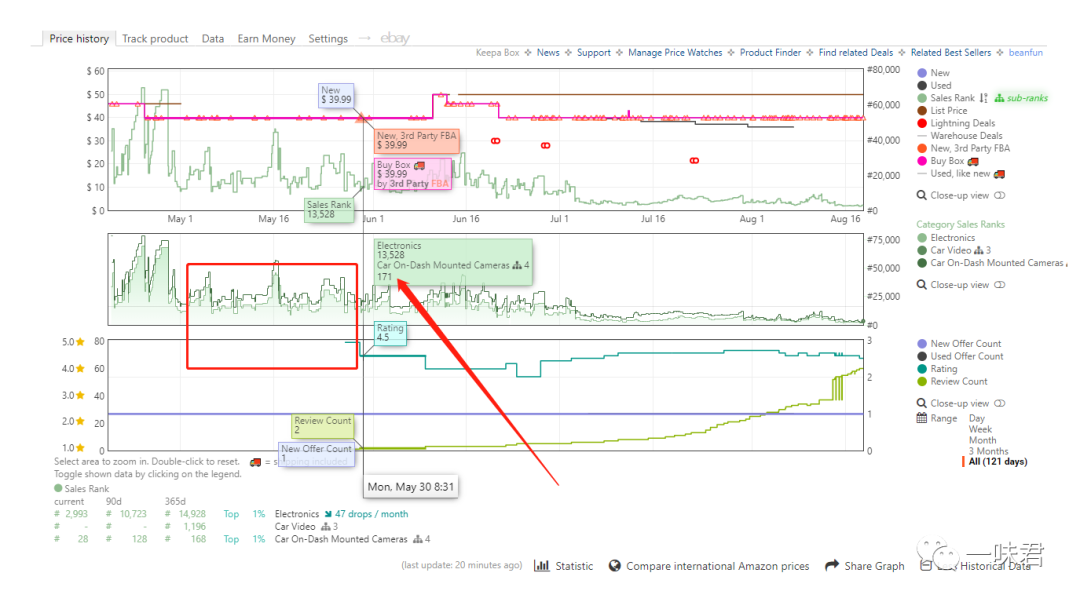
Task: Toggle the Lightning Deals legend dot
Action: point(922,123)
